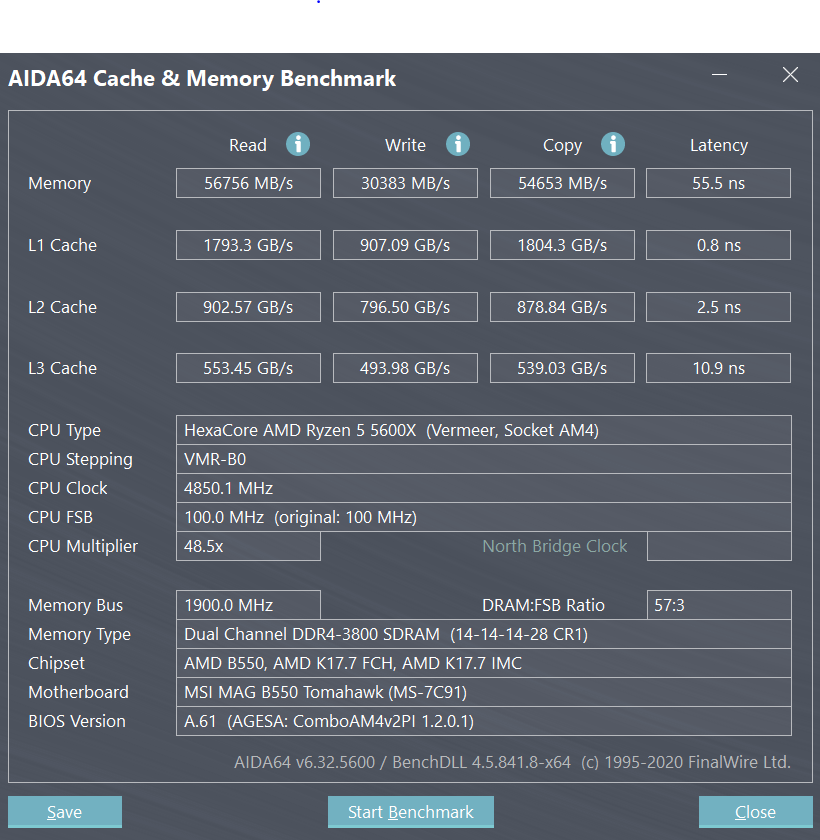This screenshot has height=840, width=820.
Task: Click the empty North Bridge Clock field
Action: (719, 546)
